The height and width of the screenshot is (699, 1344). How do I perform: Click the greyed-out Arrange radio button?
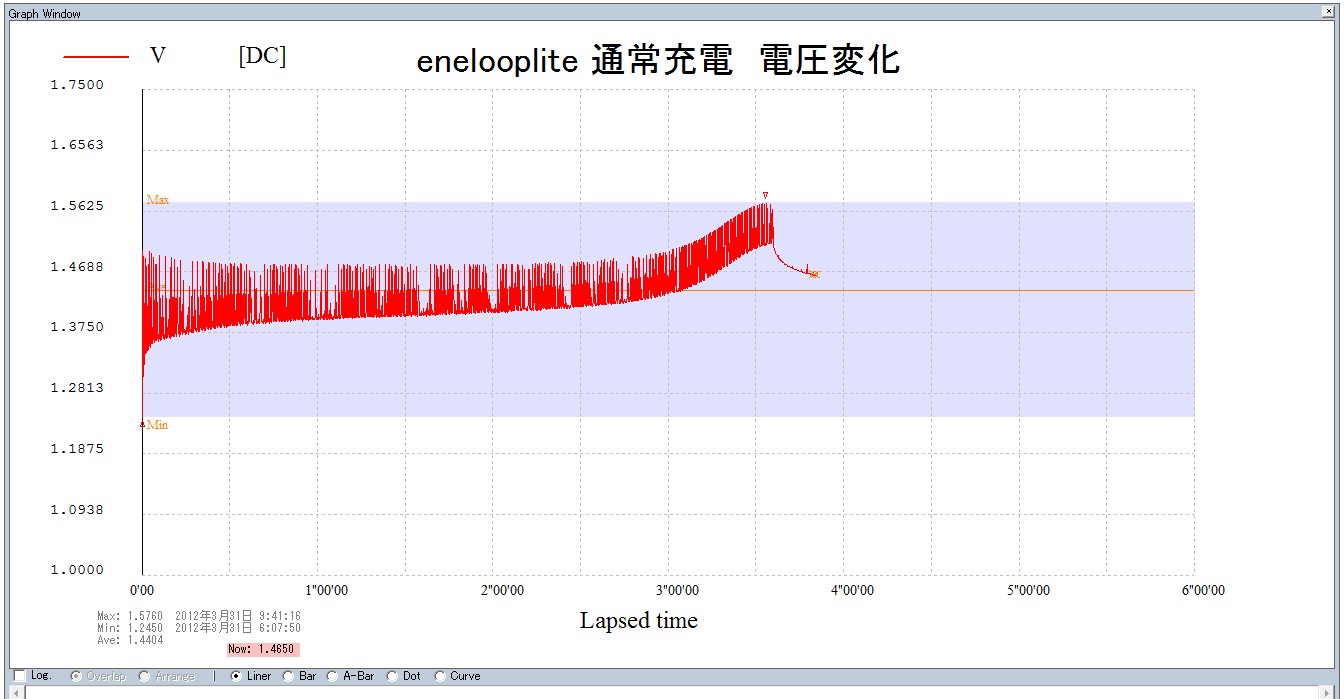(145, 676)
